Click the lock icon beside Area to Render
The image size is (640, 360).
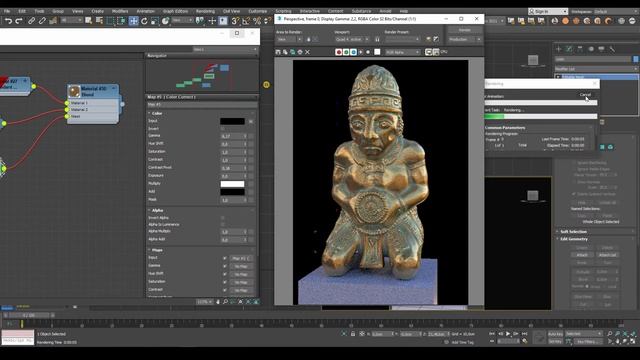(x=309, y=39)
